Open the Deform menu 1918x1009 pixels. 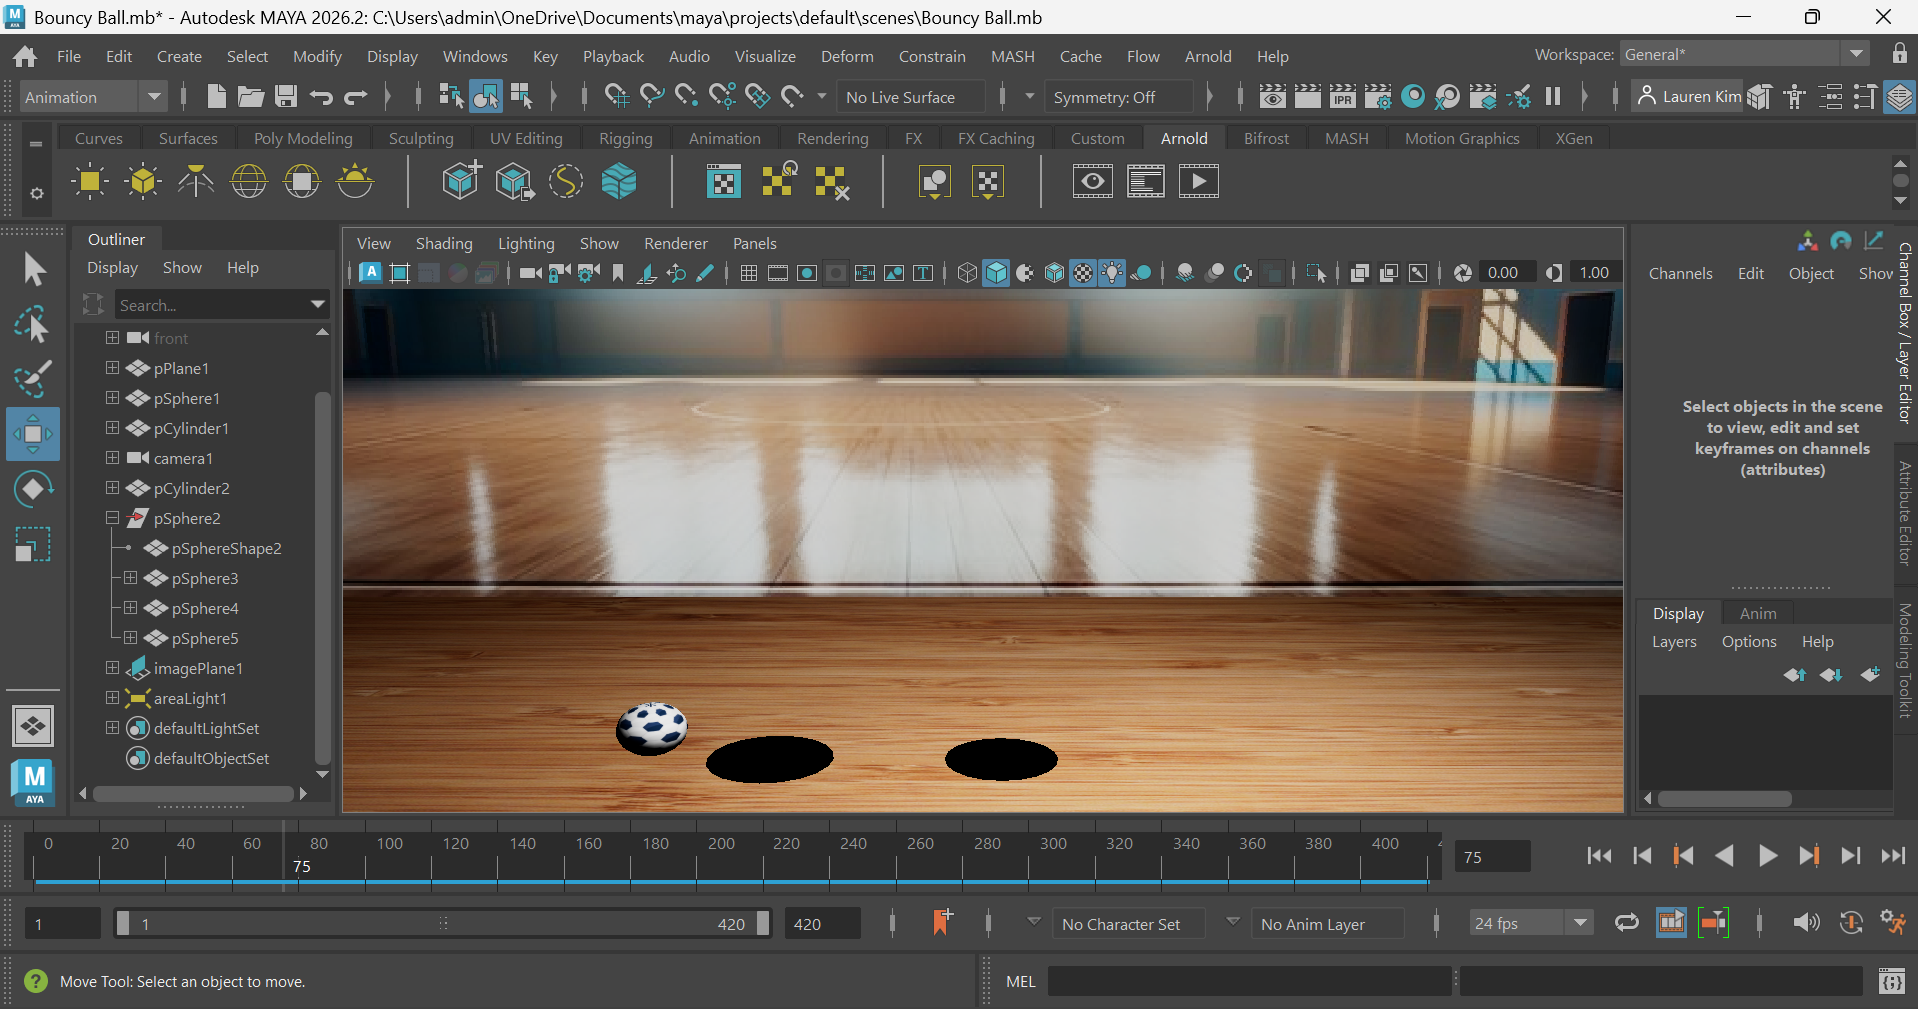[846, 56]
